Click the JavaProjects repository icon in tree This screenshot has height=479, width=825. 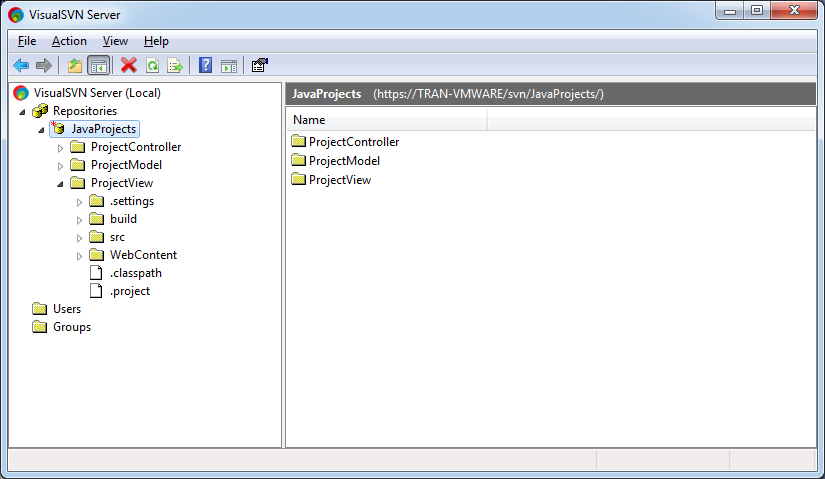pyautogui.click(x=58, y=128)
